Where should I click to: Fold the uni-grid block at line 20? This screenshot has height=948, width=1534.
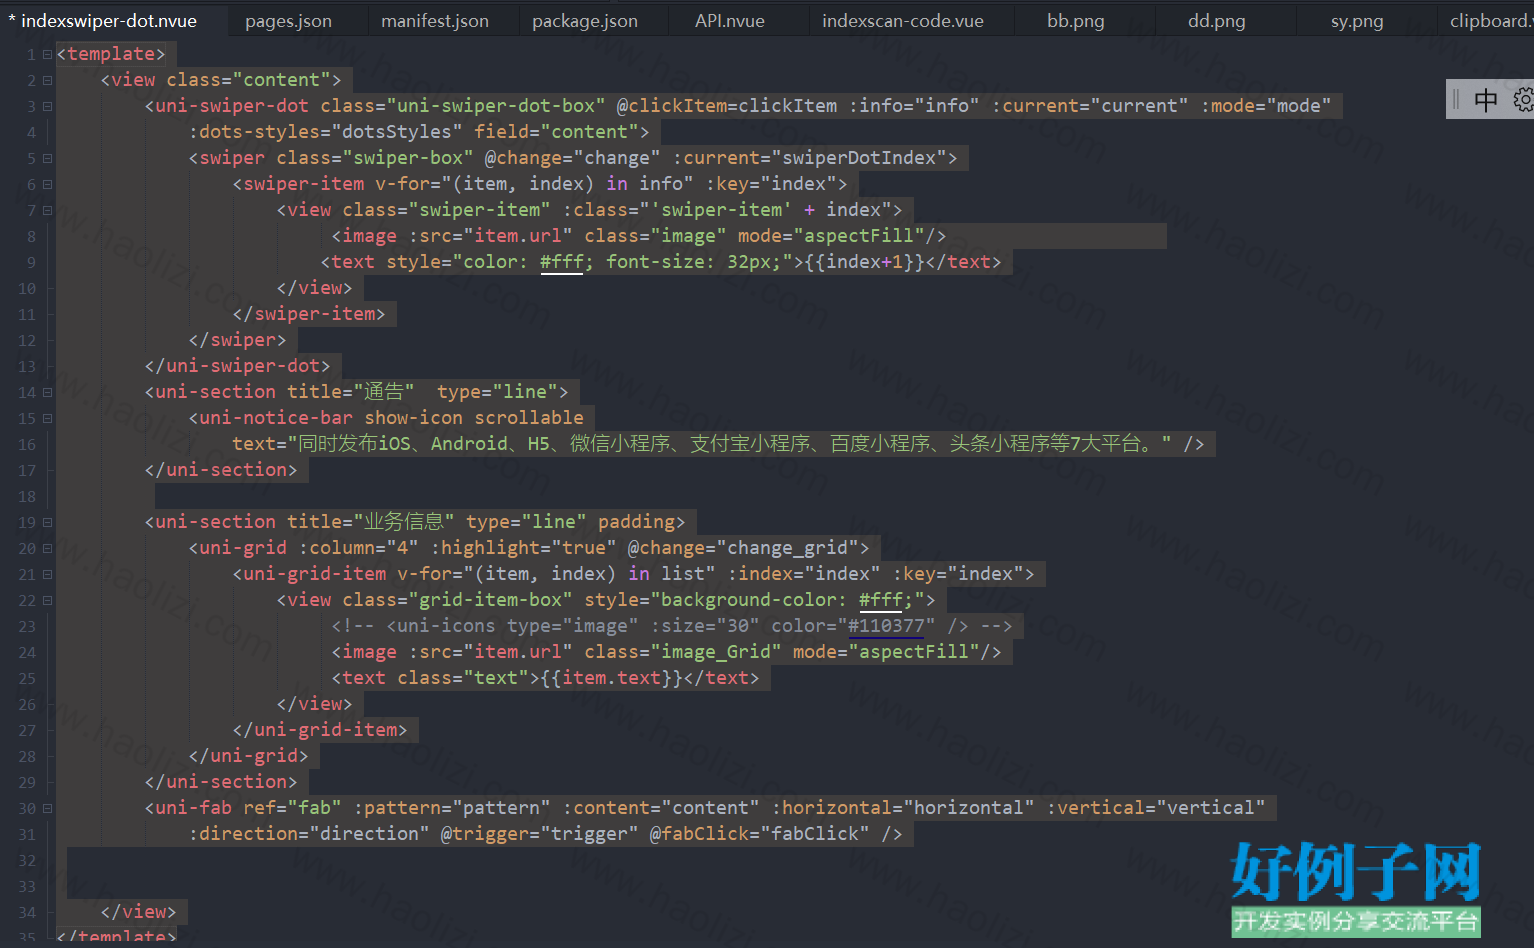(x=47, y=548)
